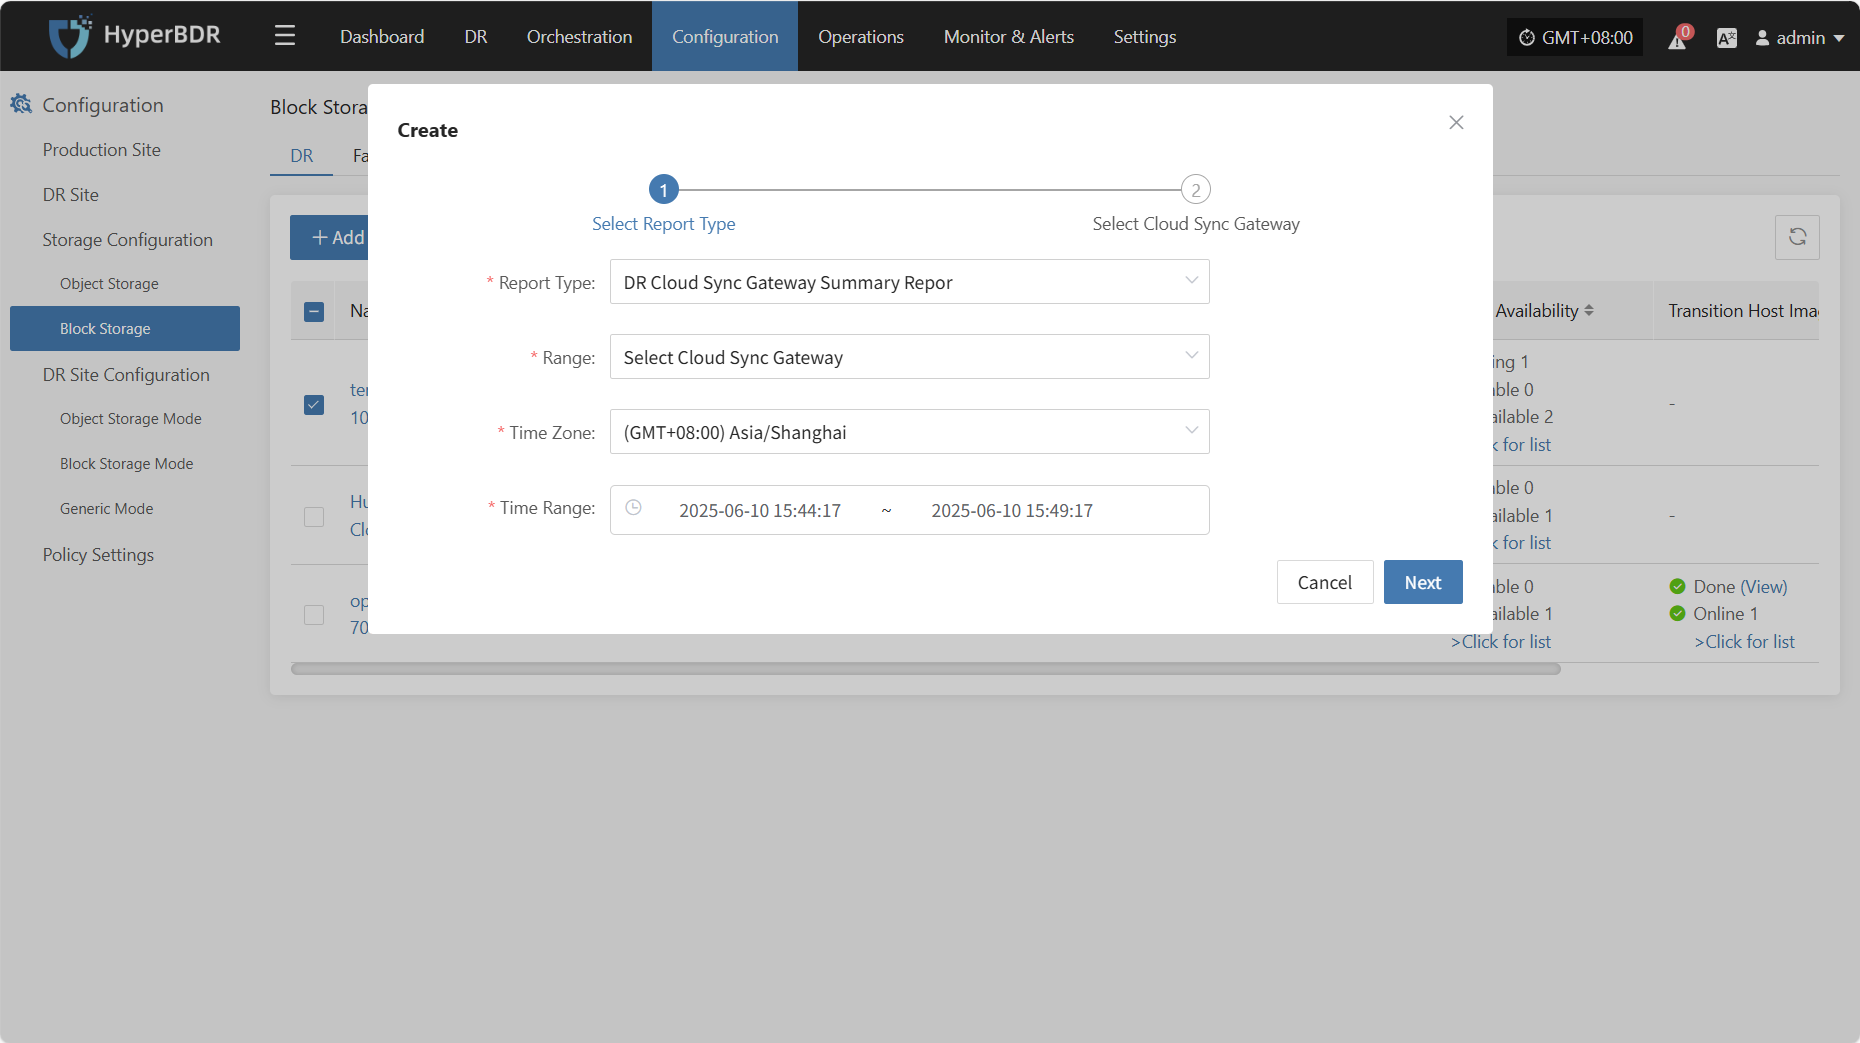This screenshot has width=1860, height=1043.
Task: Open the Settings menu
Action: click(x=1145, y=36)
